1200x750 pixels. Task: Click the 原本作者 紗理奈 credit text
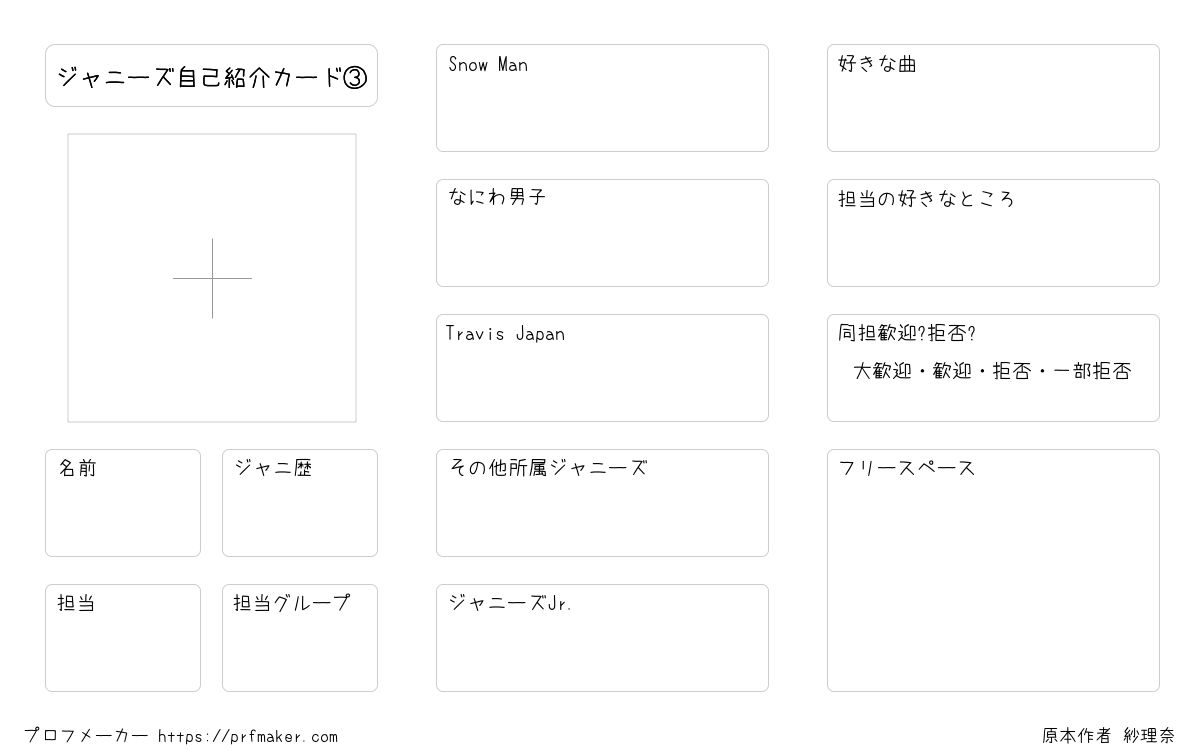1108,736
